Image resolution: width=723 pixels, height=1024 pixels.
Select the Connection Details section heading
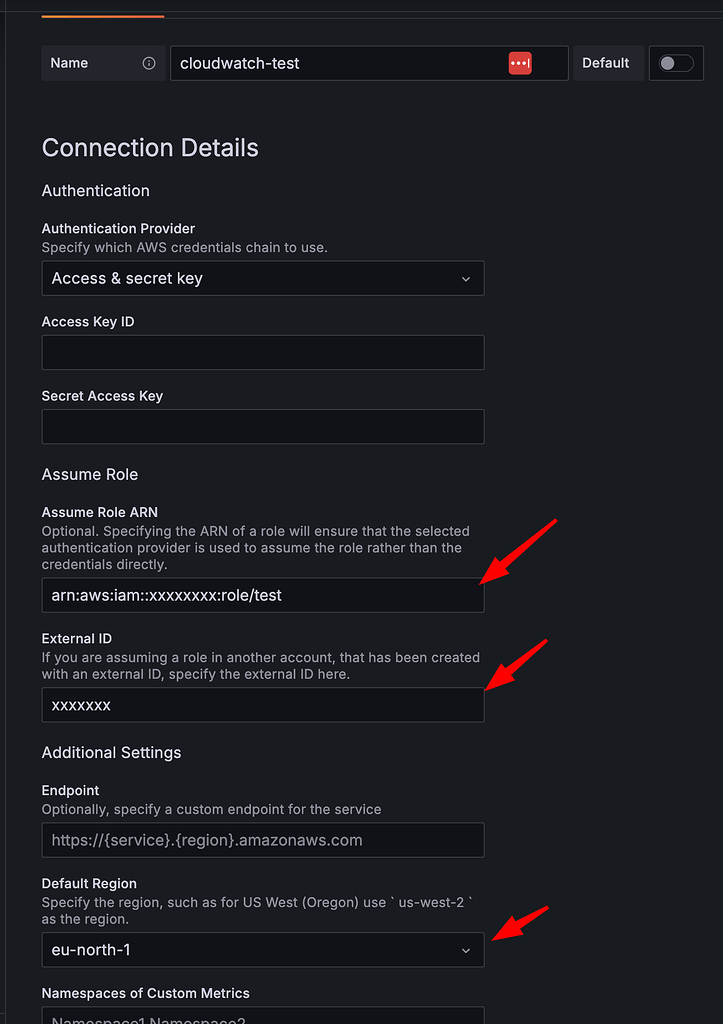coord(150,147)
